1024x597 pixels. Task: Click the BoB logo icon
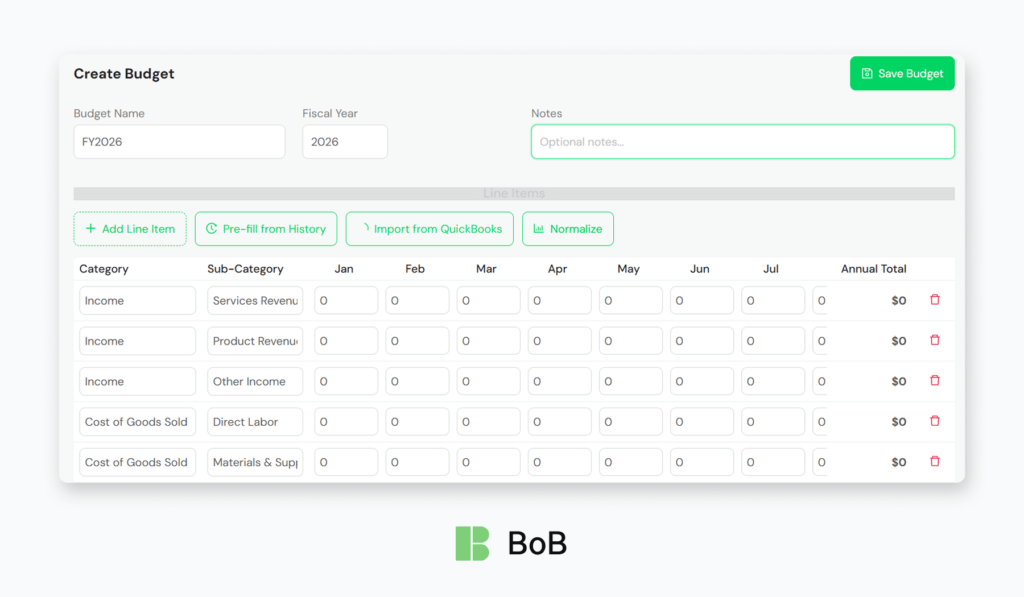point(472,543)
